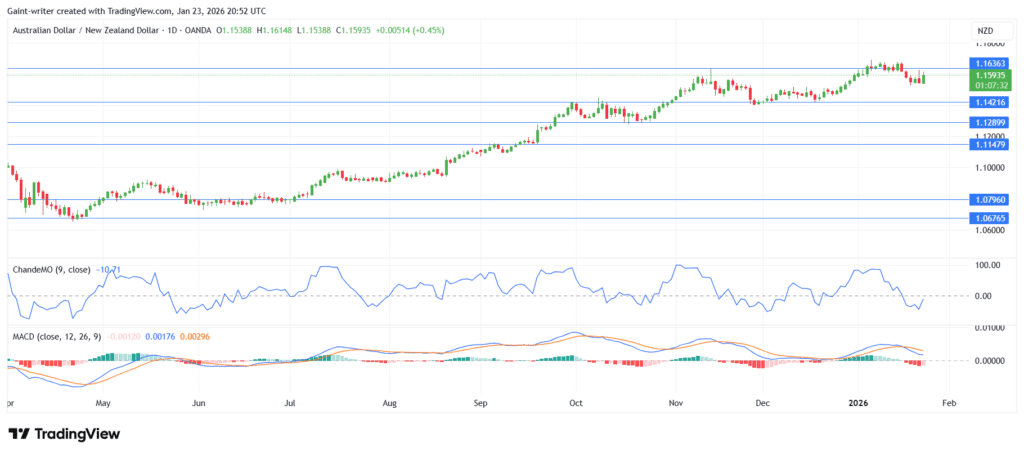Click the Dec label on time axis
This screenshot has height=455, width=1024.
761,405
